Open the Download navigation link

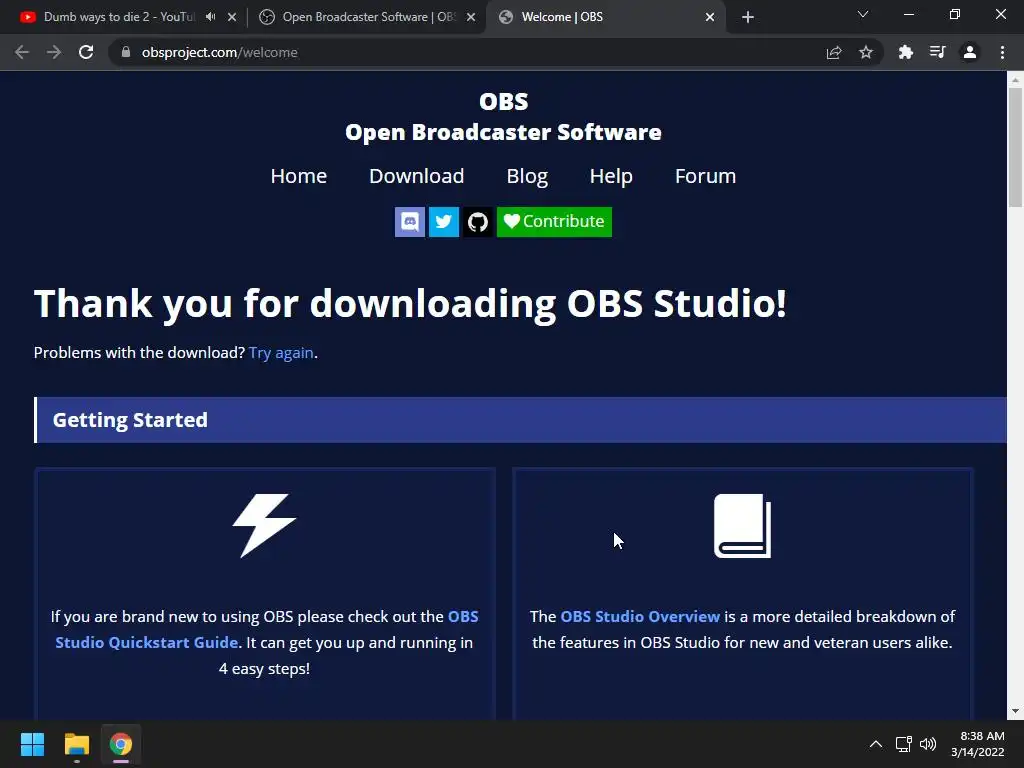pyautogui.click(x=417, y=176)
